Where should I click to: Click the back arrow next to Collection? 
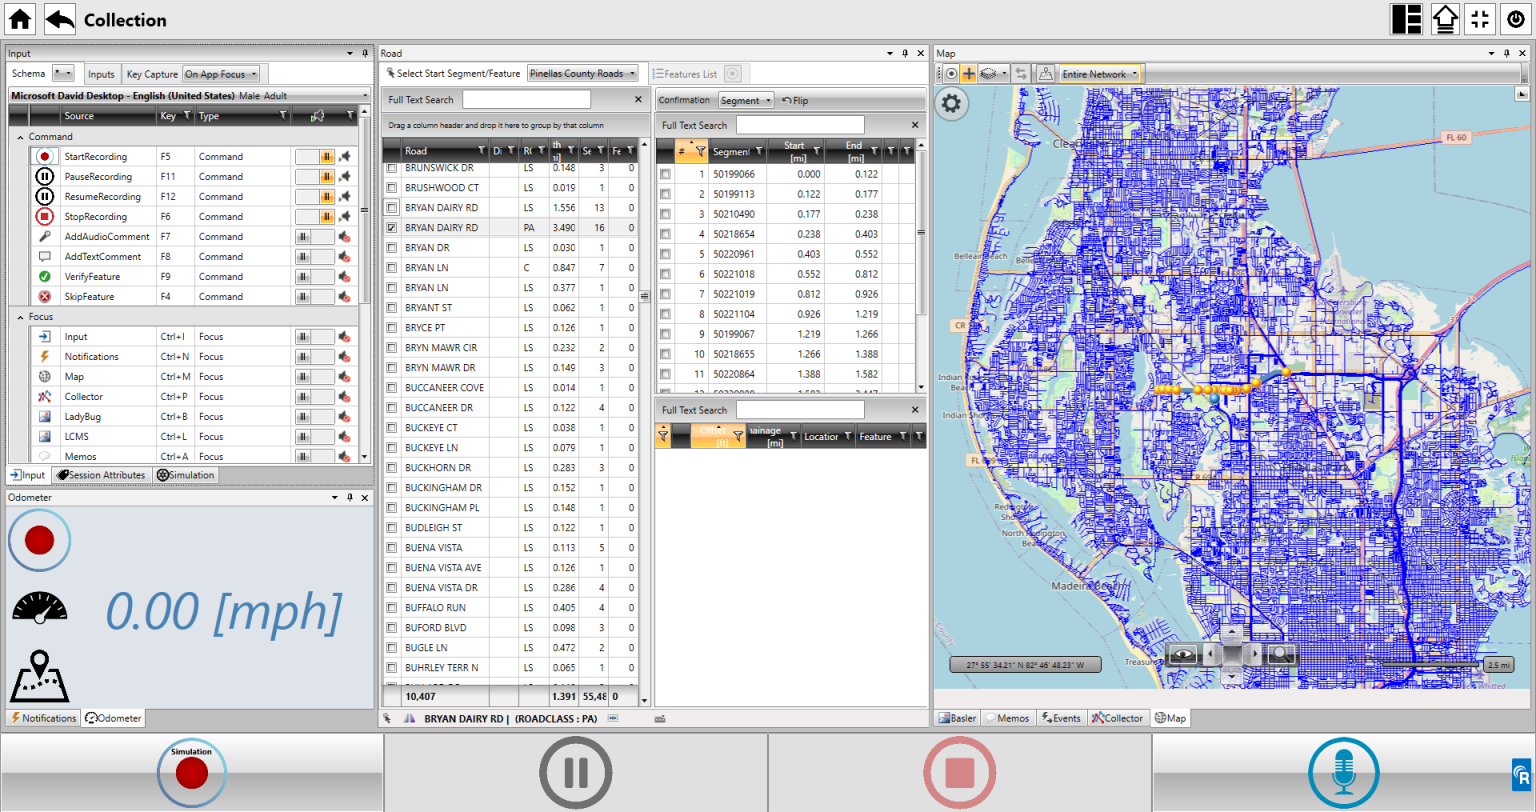point(60,19)
